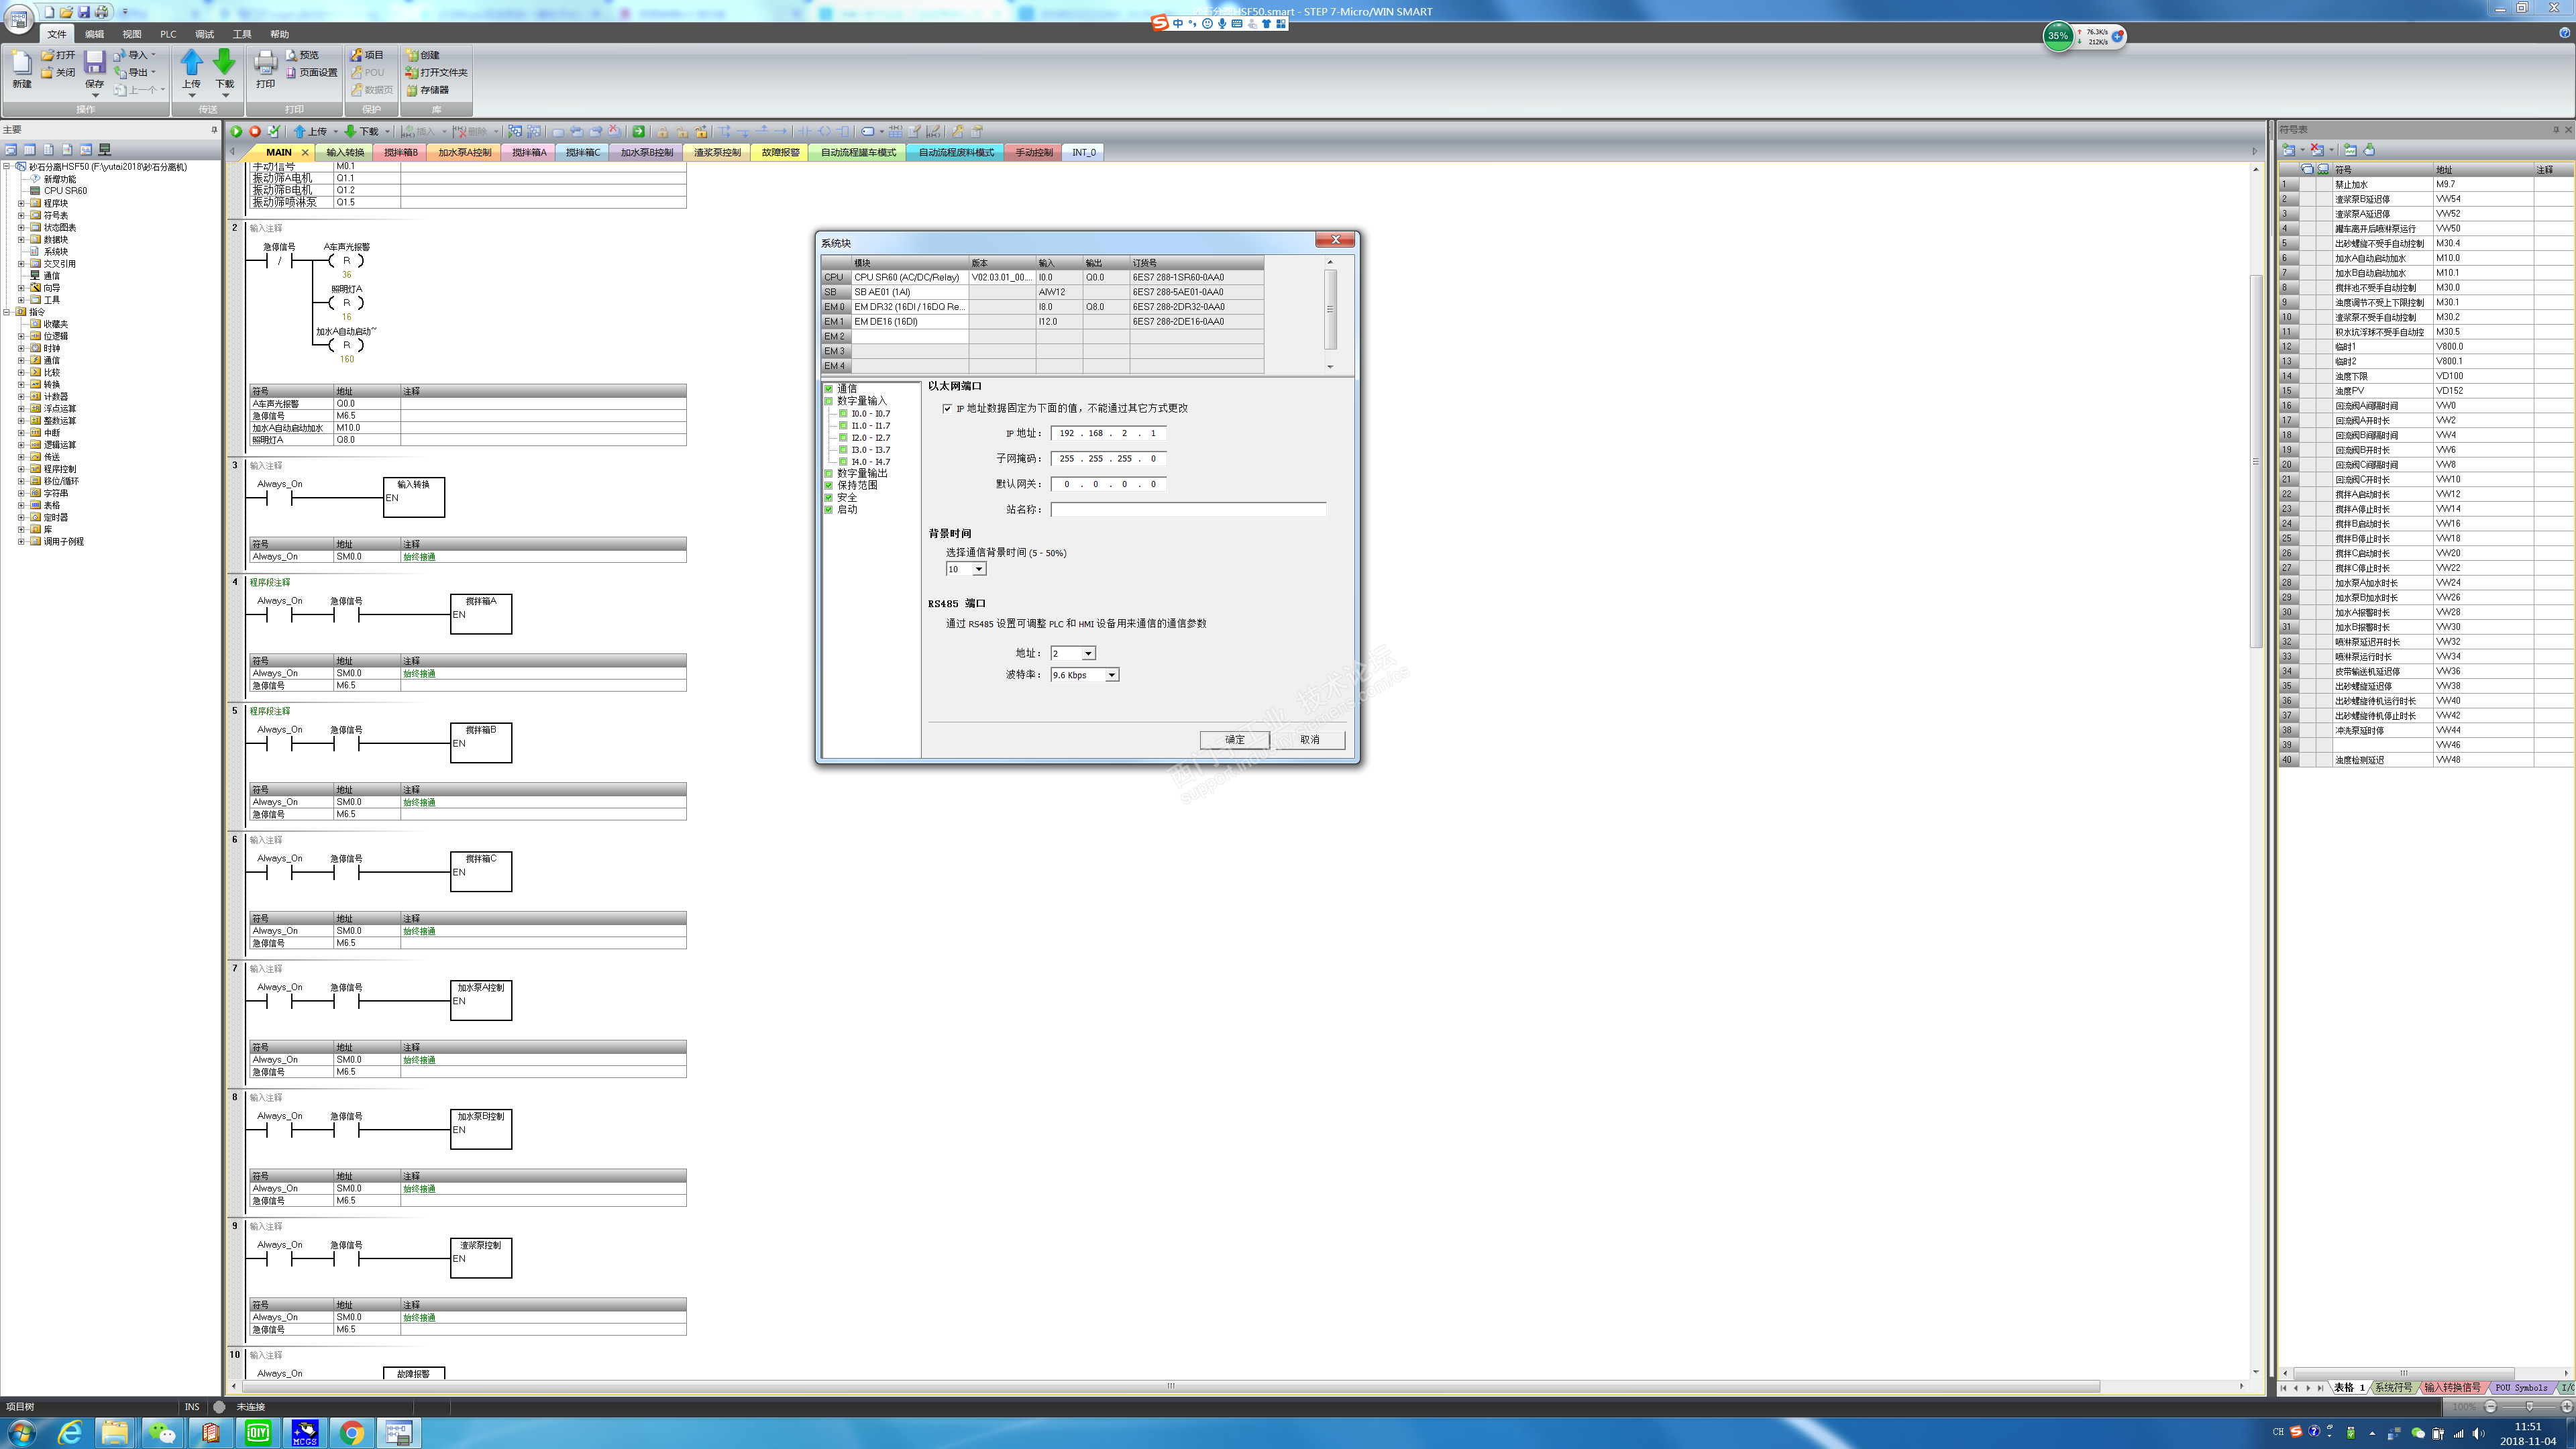Click the large blue 上传 upload arrow
The image size is (2576, 1449).
point(191,63)
